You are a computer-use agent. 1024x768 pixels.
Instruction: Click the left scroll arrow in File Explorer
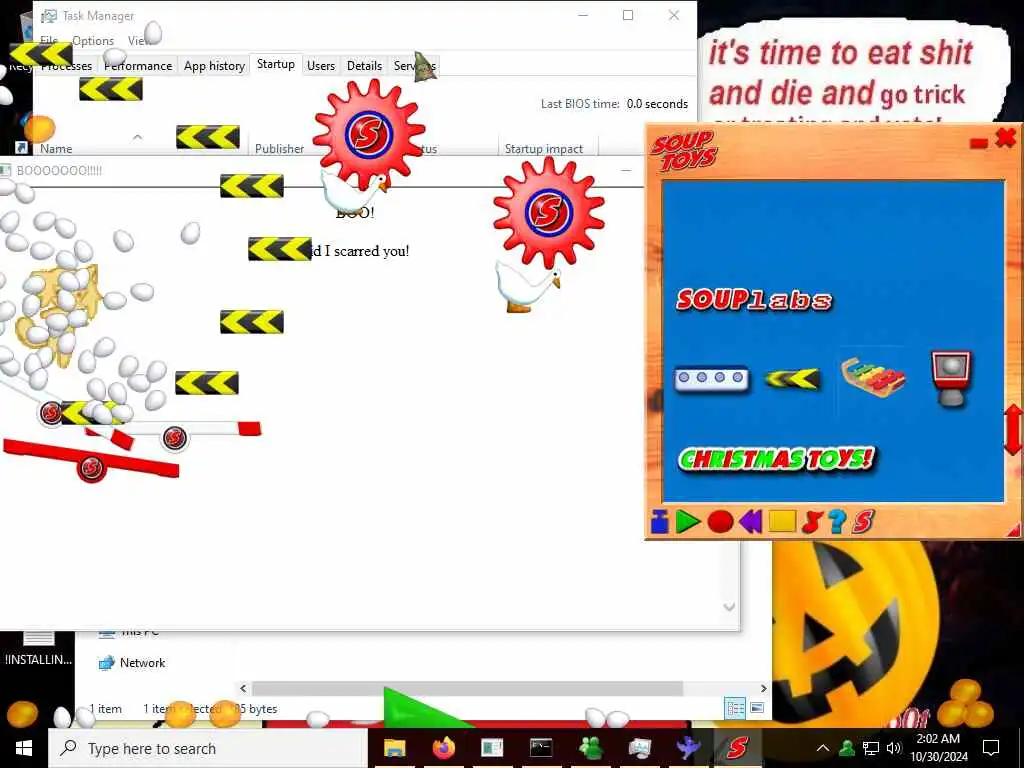(x=244, y=688)
